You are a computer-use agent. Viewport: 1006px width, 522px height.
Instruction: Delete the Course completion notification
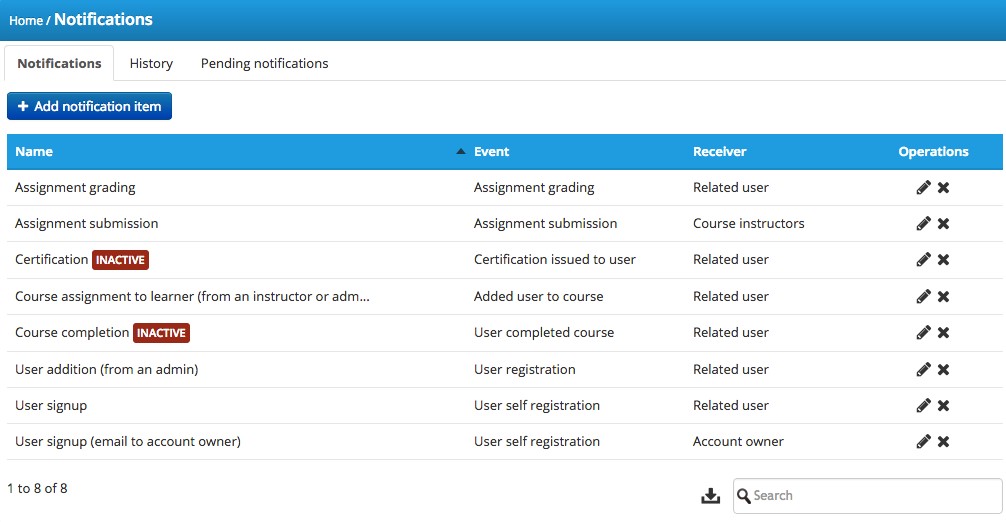(943, 333)
